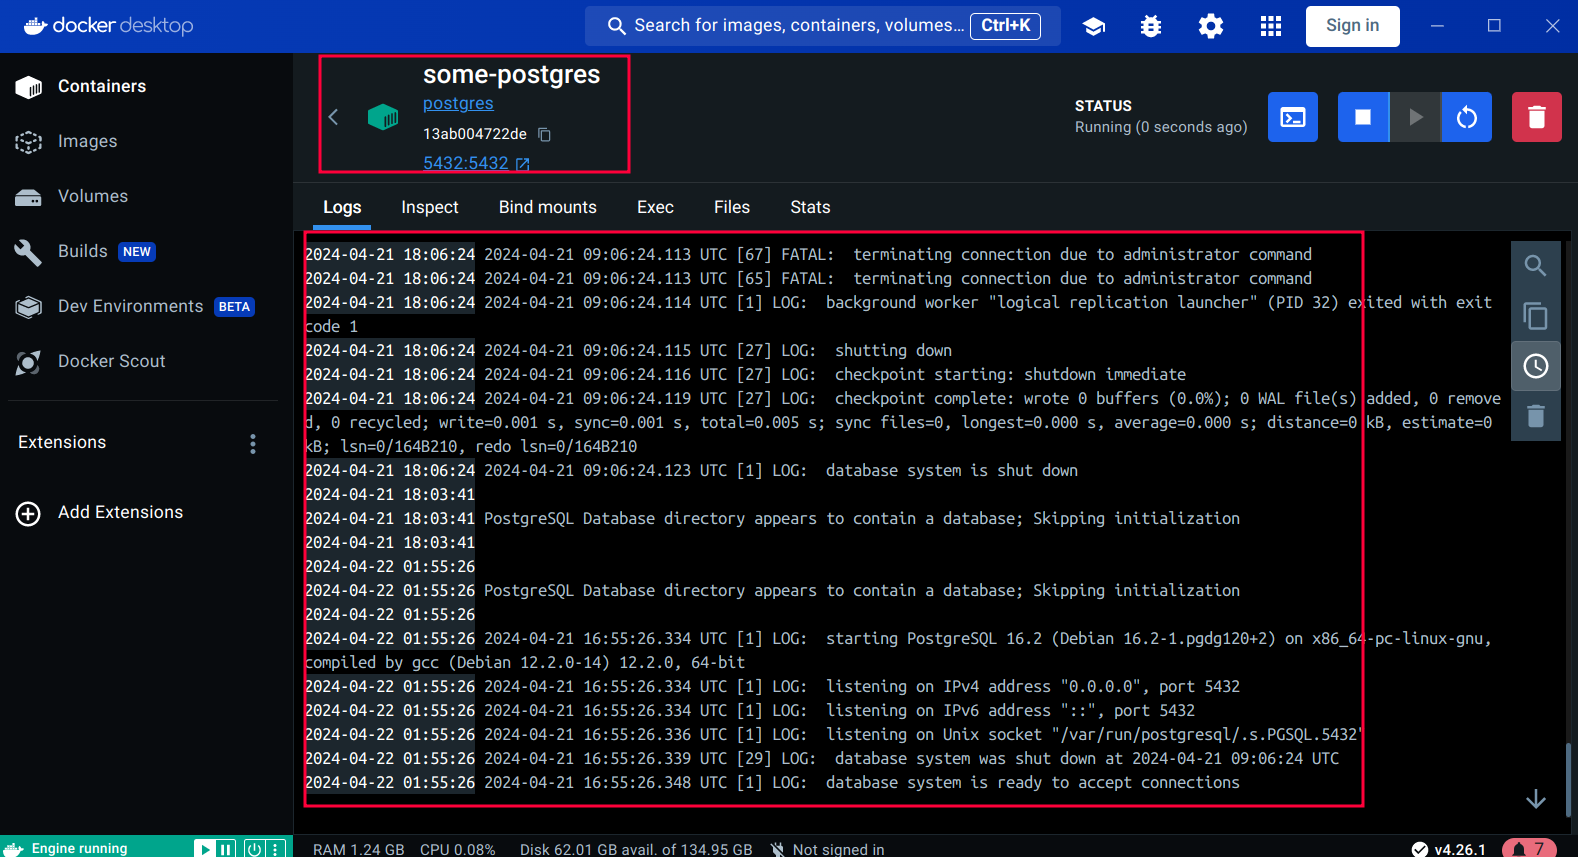Click the 'listening on IPv4 address' log line
The width and height of the screenshot is (1578, 857).
(x=772, y=686)
